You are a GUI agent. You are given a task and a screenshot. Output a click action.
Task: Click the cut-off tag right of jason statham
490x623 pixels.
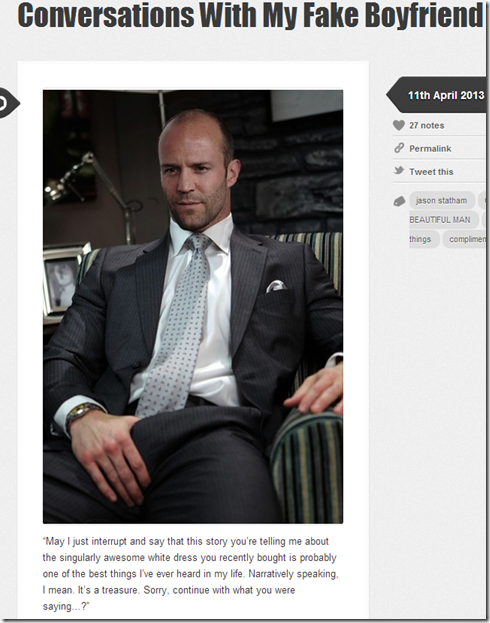pyautogui.click(x=482, y=201)
